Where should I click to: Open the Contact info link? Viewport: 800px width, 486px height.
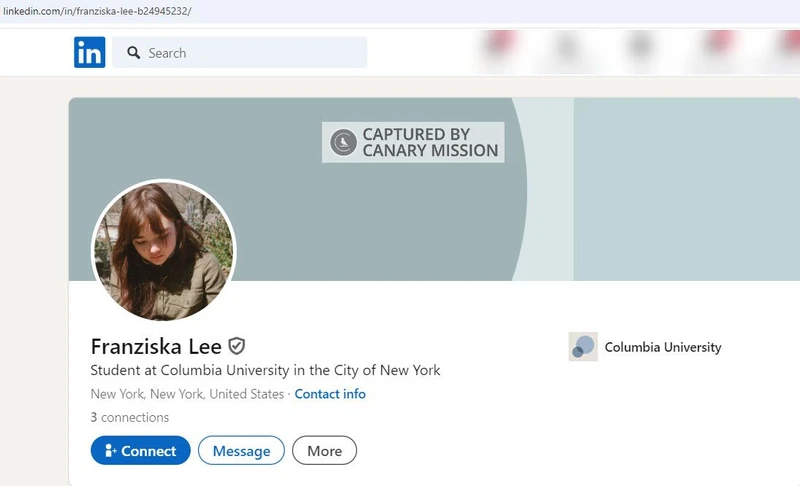330,394
